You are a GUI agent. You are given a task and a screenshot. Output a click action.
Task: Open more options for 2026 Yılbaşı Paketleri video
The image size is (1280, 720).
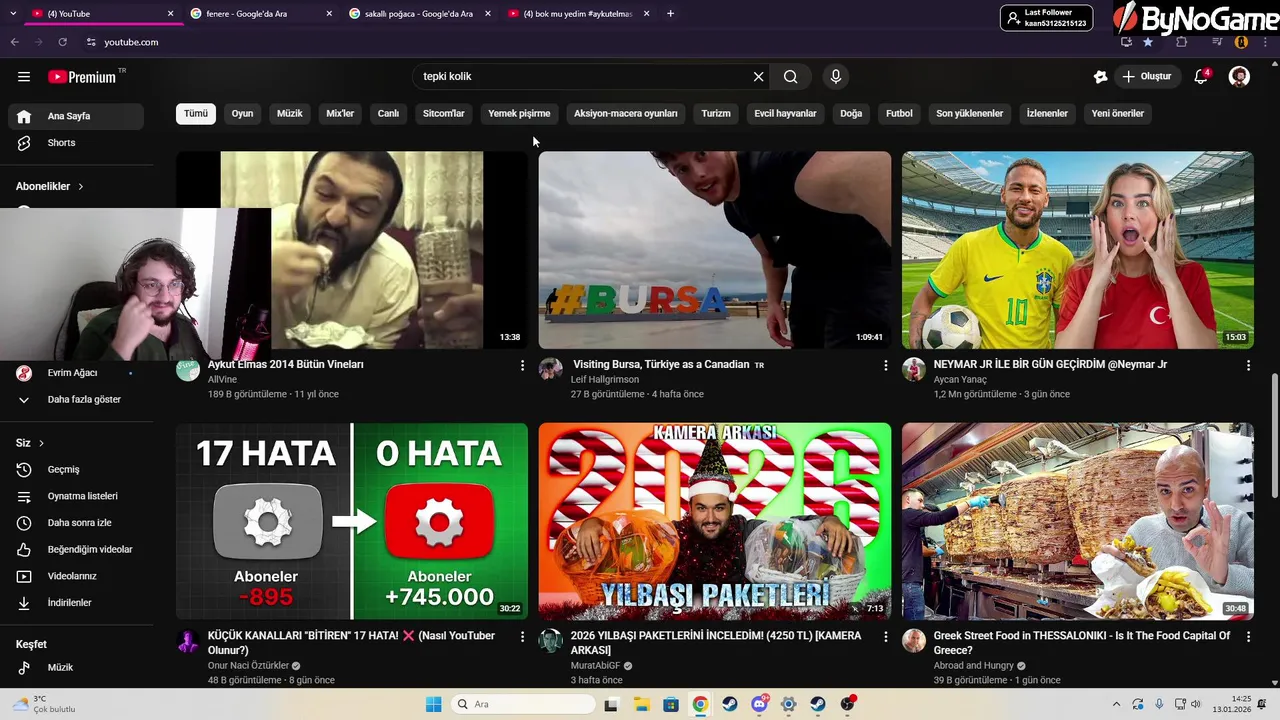tap(885, 637)
